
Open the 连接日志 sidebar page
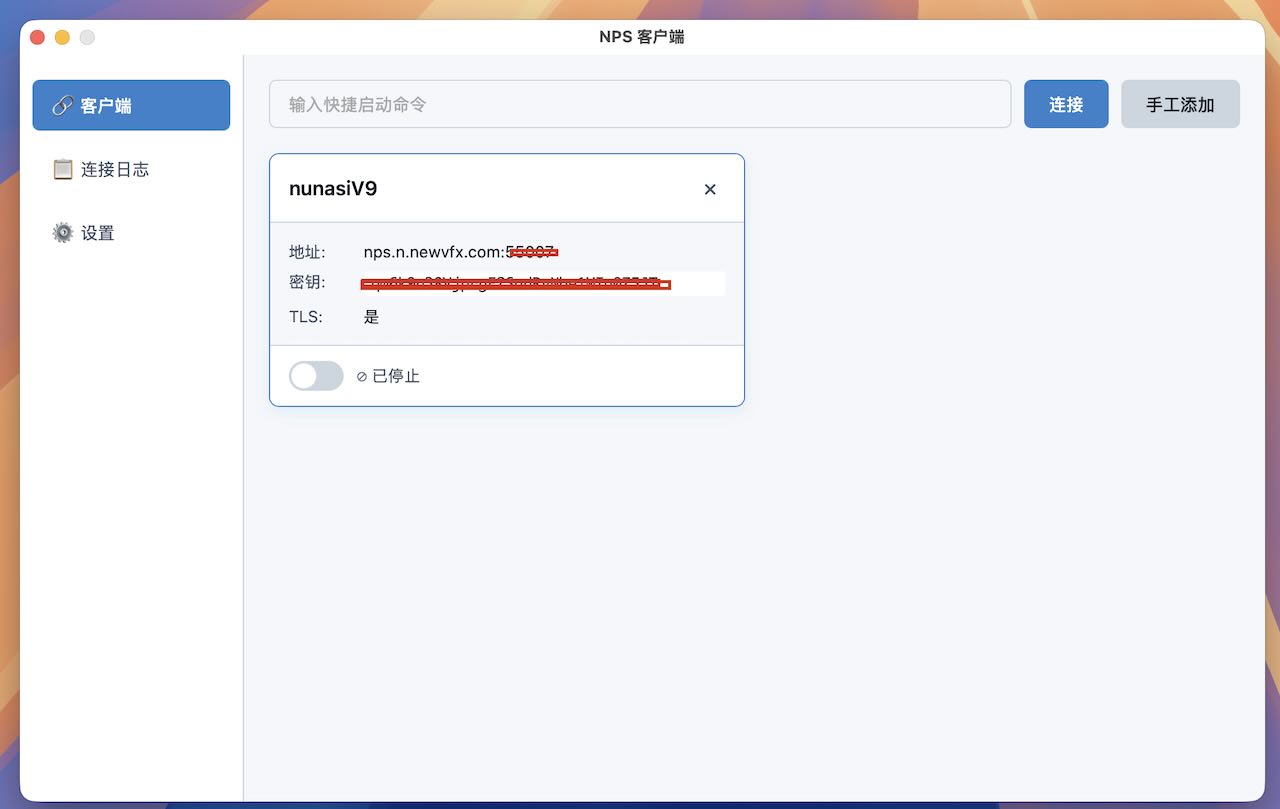point(114,169)
